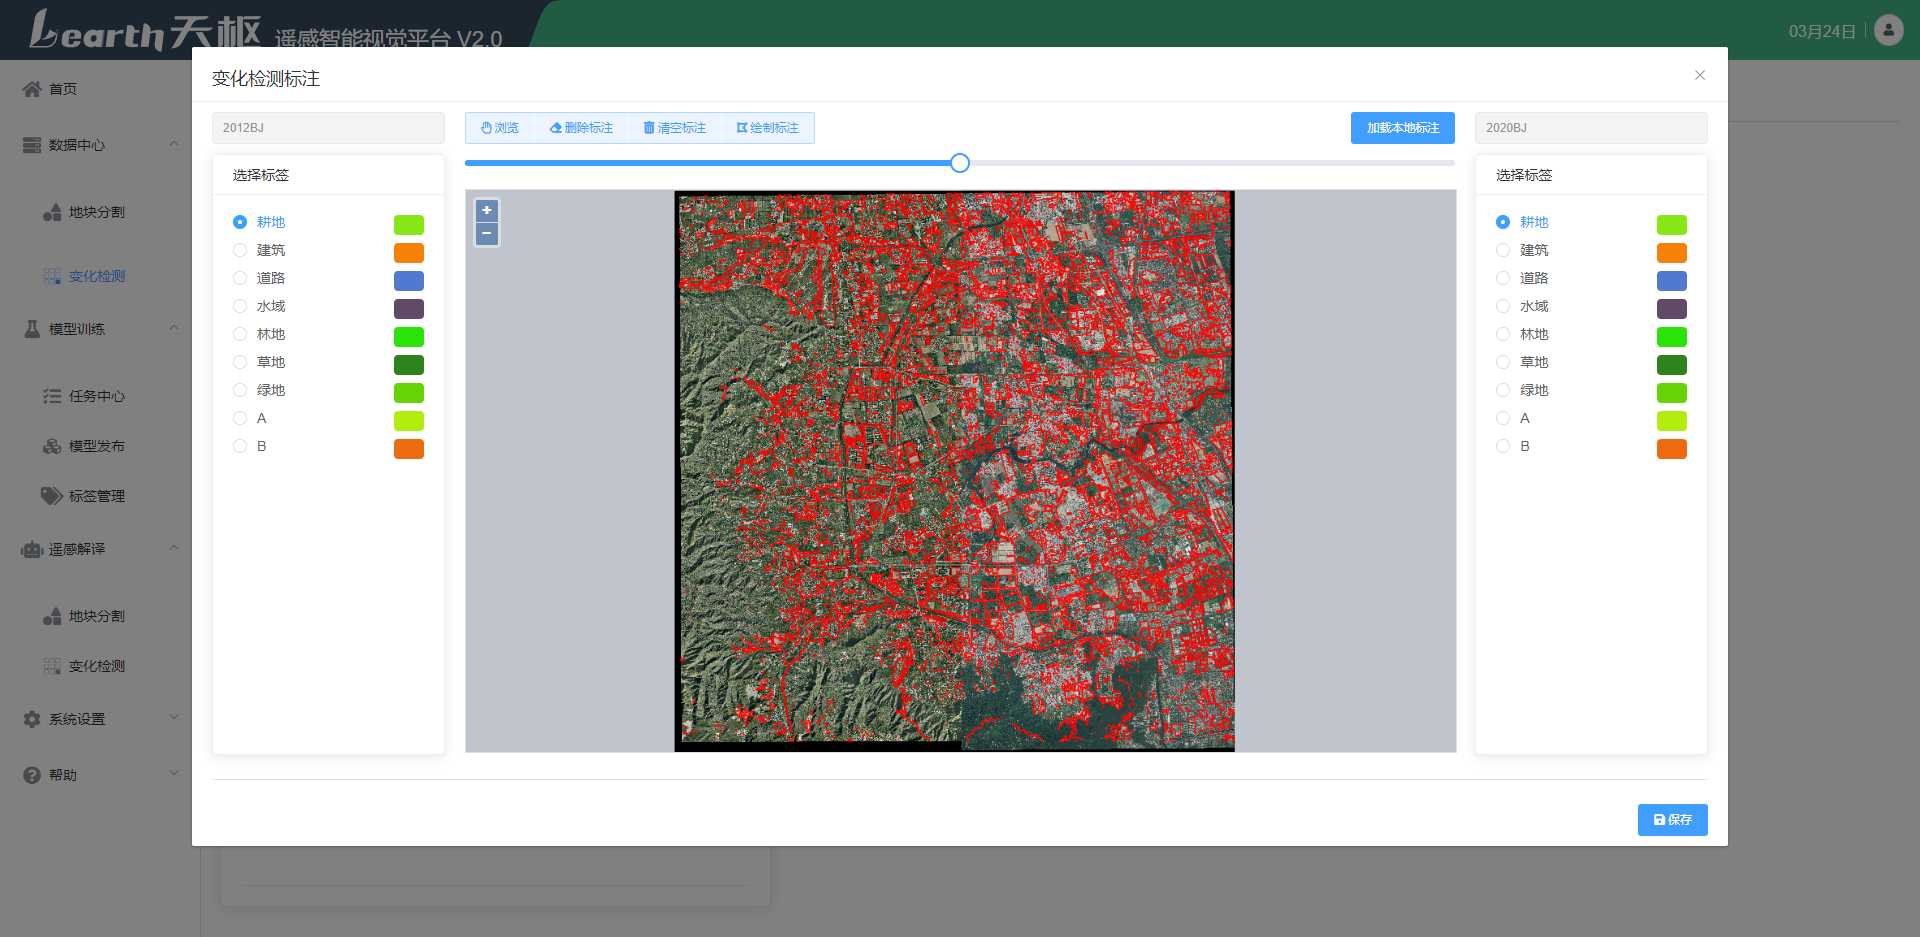1920x937 pixels.
Task: Select the Browse (浏览) hand tool
Action: (x=500, y=128)
